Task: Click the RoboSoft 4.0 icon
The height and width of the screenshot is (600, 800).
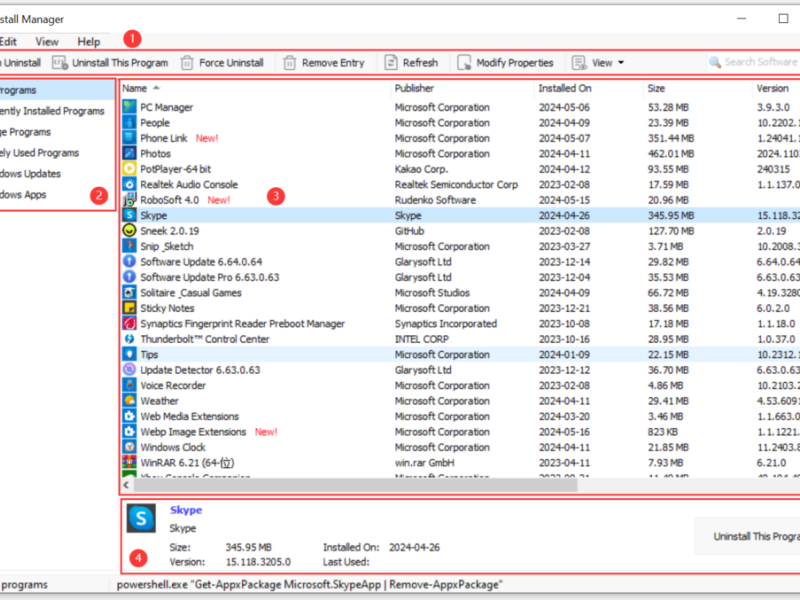Action: (x=130, y=199)
